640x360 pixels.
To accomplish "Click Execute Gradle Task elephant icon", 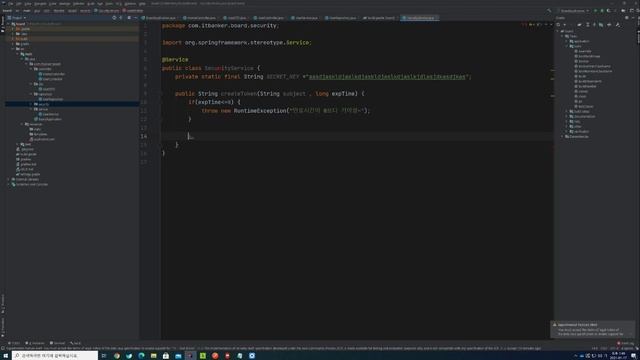I will coord(580,24).
